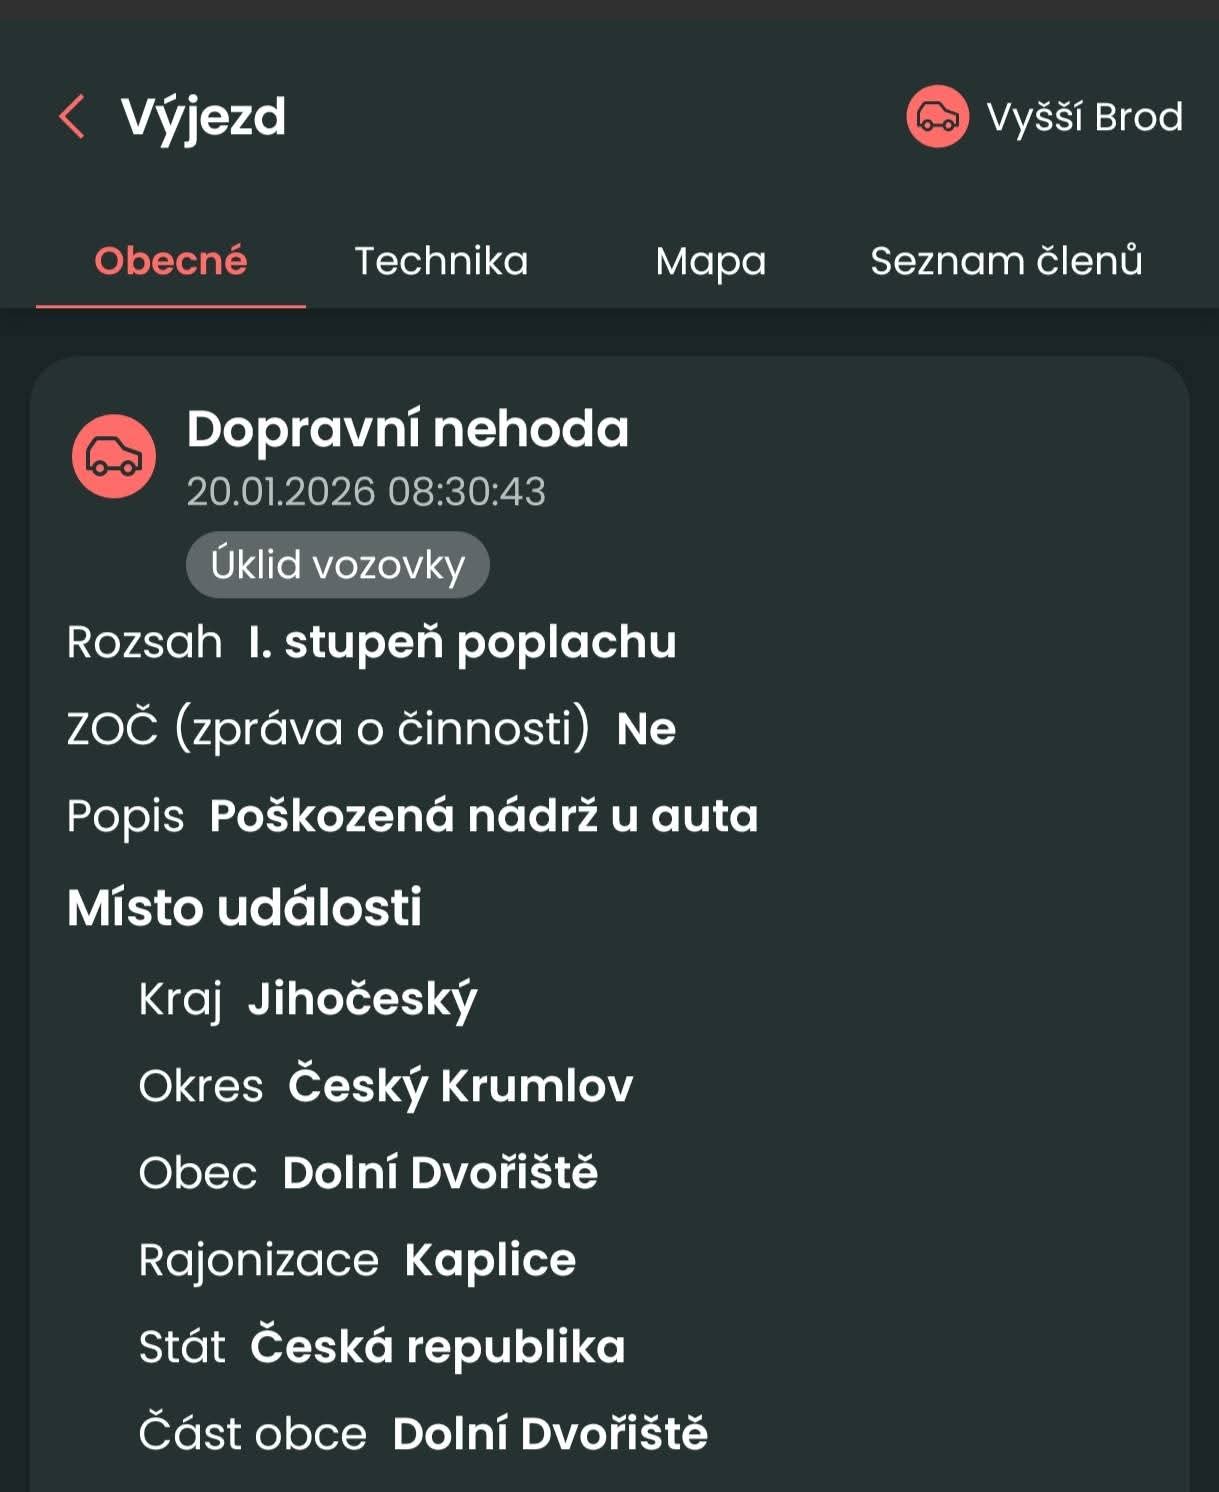Tap the Stát value Česká republika

tap(438, 1347)
